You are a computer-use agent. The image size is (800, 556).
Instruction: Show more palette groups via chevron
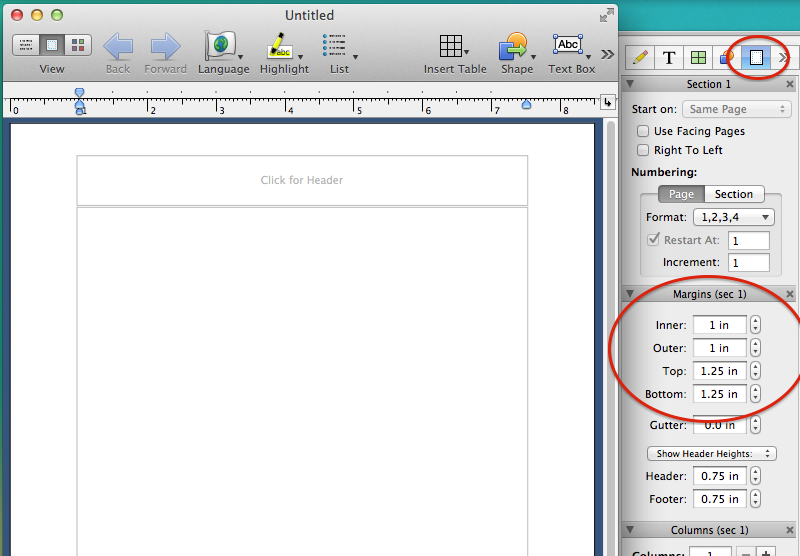tap(783, 58)
